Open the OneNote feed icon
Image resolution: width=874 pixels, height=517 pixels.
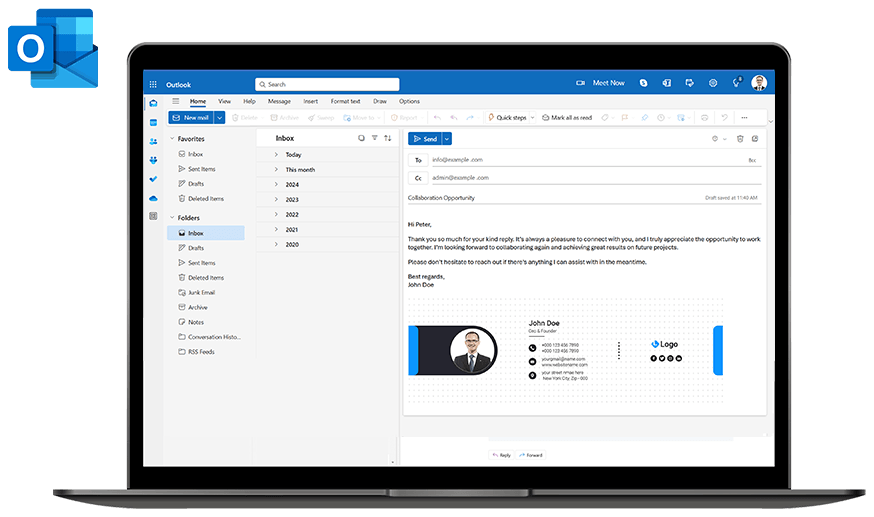coord(667,83)
